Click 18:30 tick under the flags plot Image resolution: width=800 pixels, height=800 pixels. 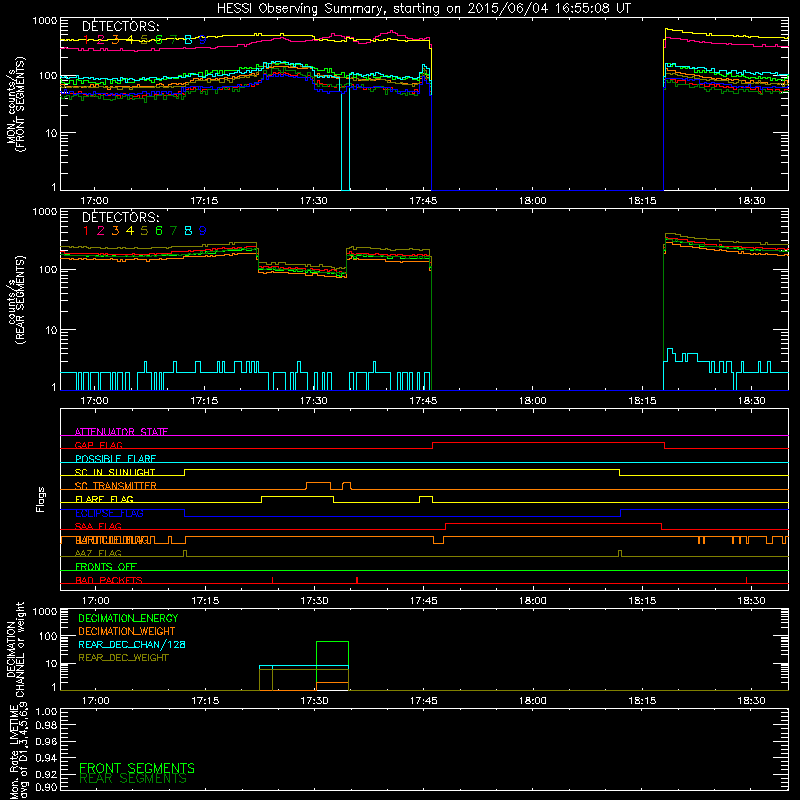pos(752,601)
